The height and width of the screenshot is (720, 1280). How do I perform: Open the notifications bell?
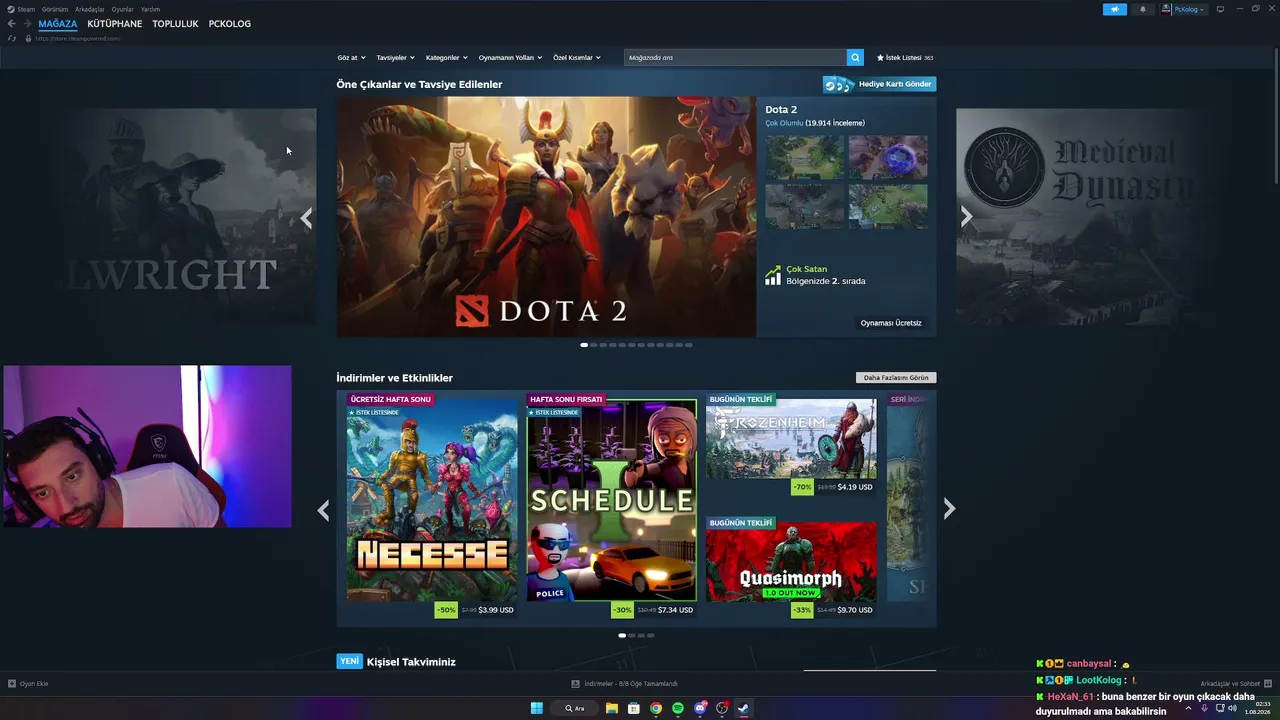pos(1143,9)
